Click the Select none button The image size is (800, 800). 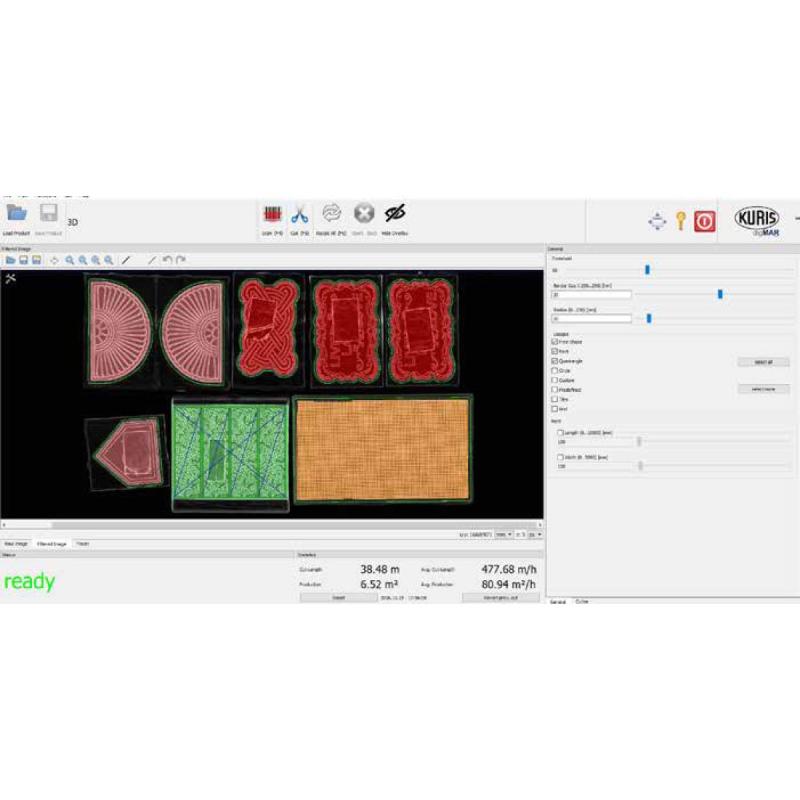coord(763,389)
